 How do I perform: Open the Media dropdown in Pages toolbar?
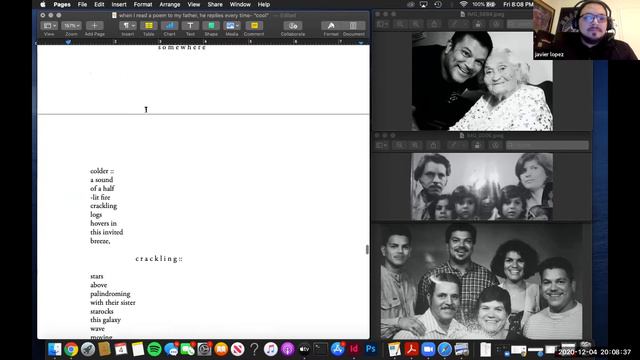tap(232, 26)
